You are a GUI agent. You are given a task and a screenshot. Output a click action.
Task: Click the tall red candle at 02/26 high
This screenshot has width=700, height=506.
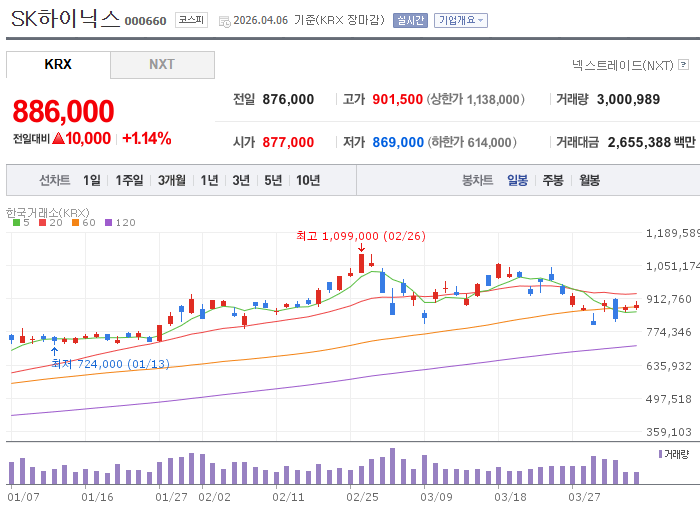361,263
